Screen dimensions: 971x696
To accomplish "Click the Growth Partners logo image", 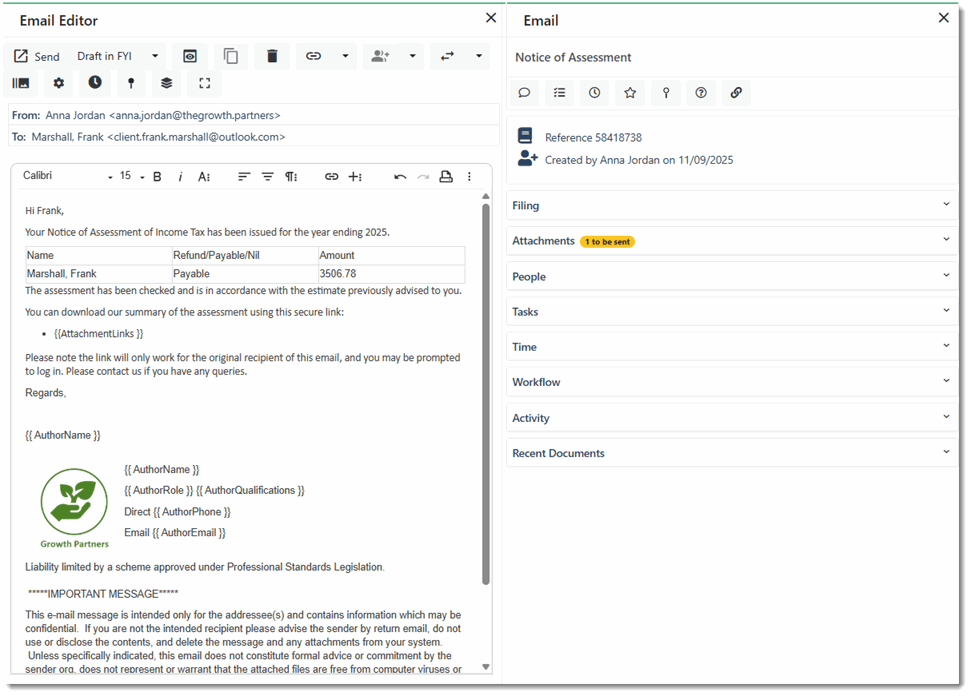I will pos(74,508).
